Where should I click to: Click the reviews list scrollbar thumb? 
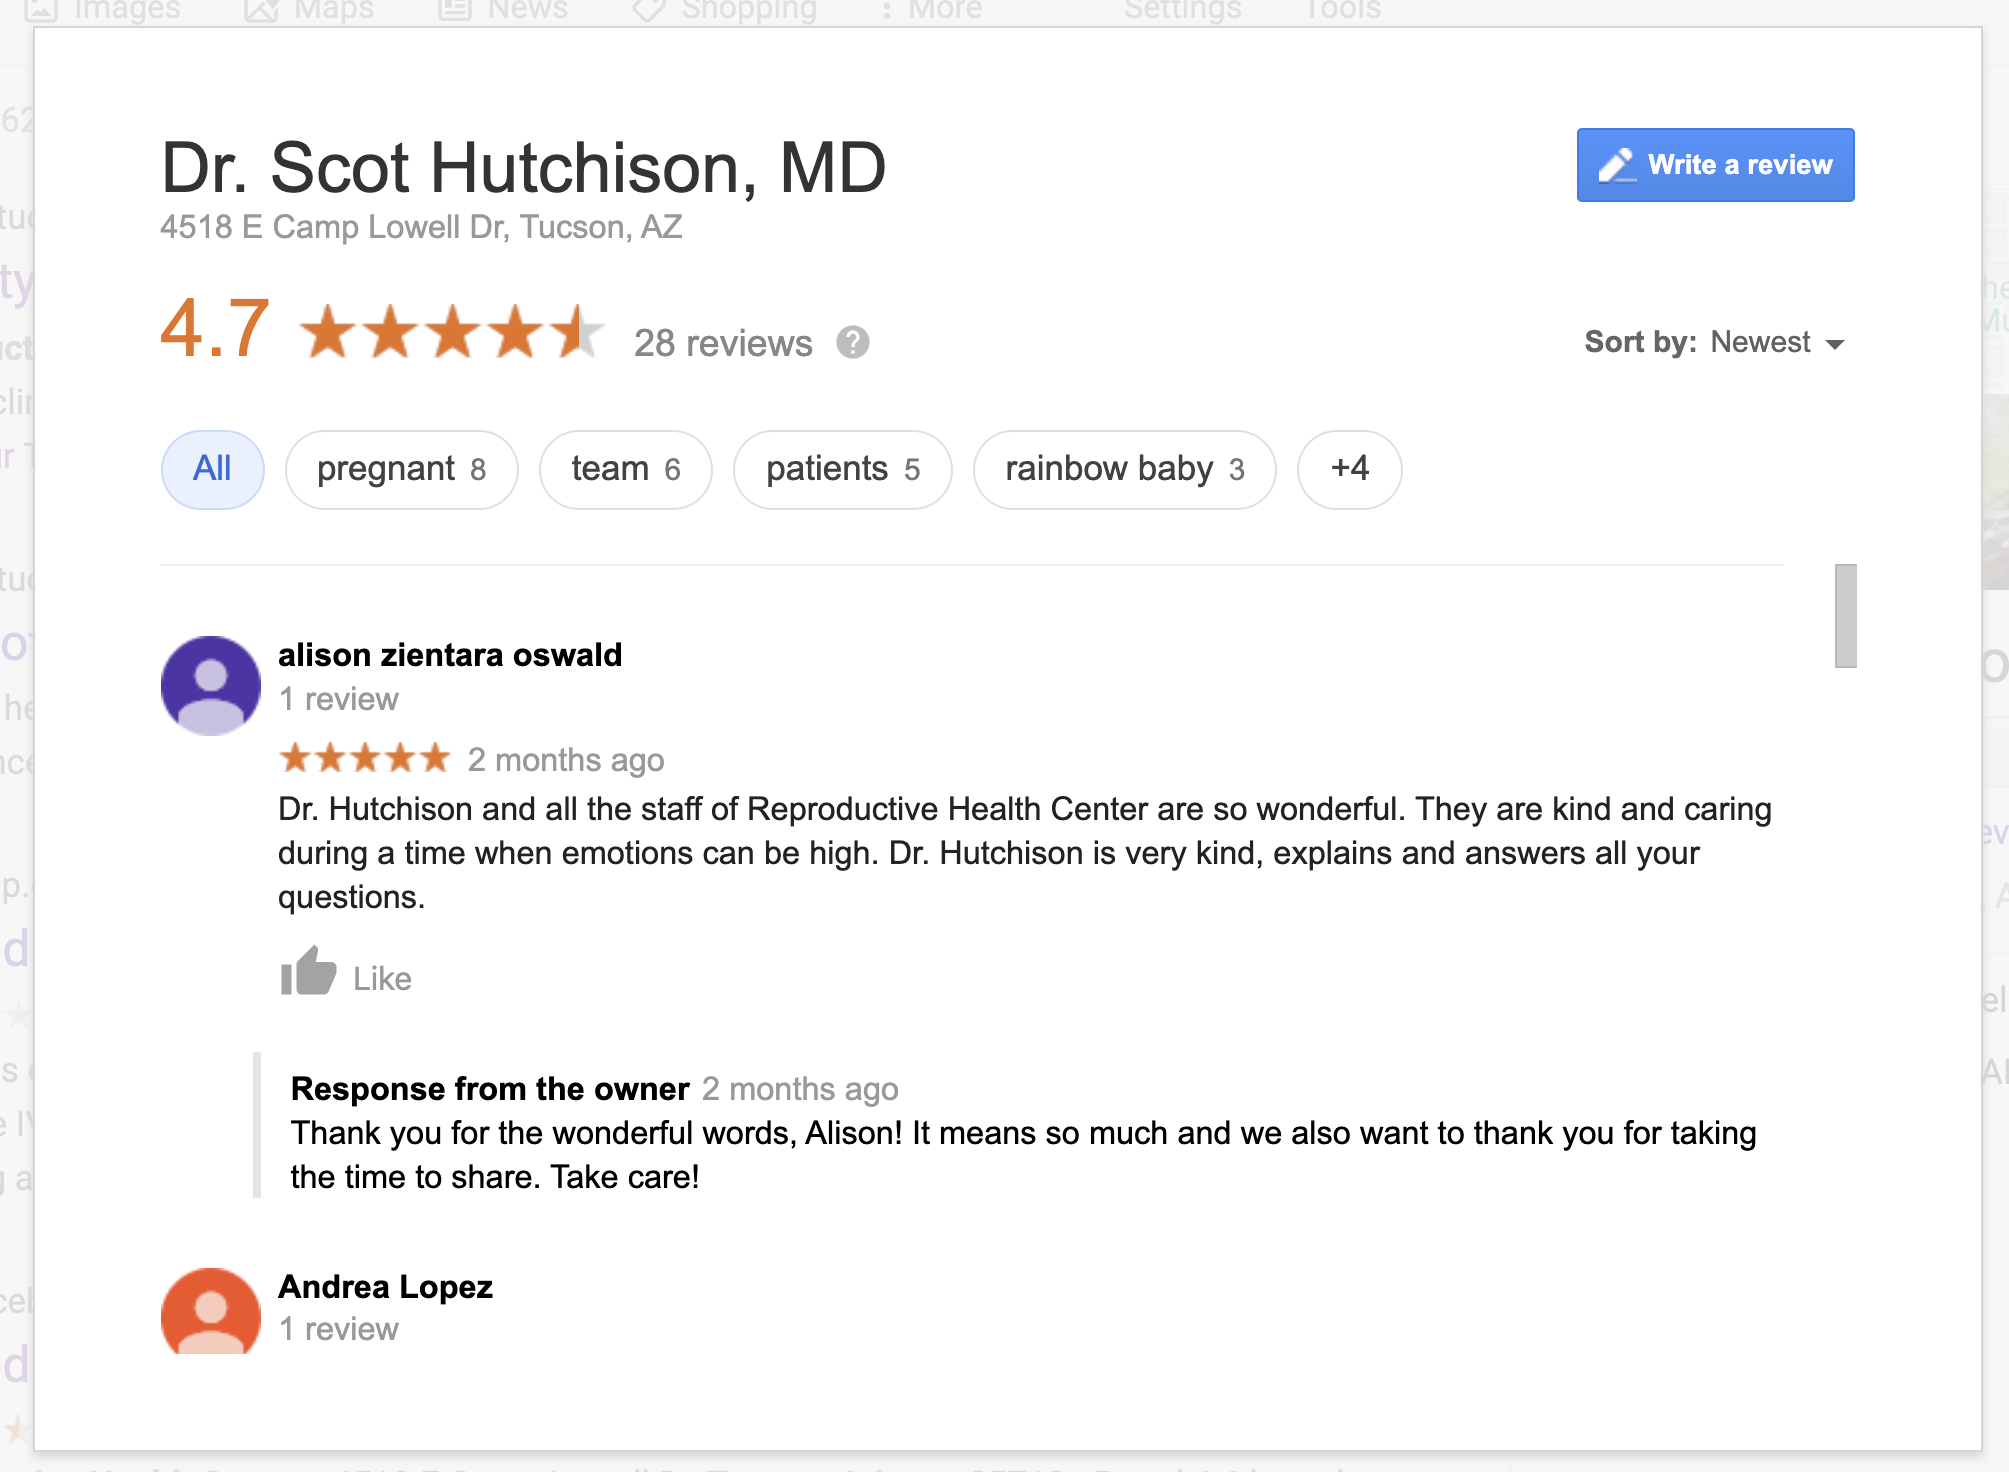pyautogui.click(x=1846, y=615)
